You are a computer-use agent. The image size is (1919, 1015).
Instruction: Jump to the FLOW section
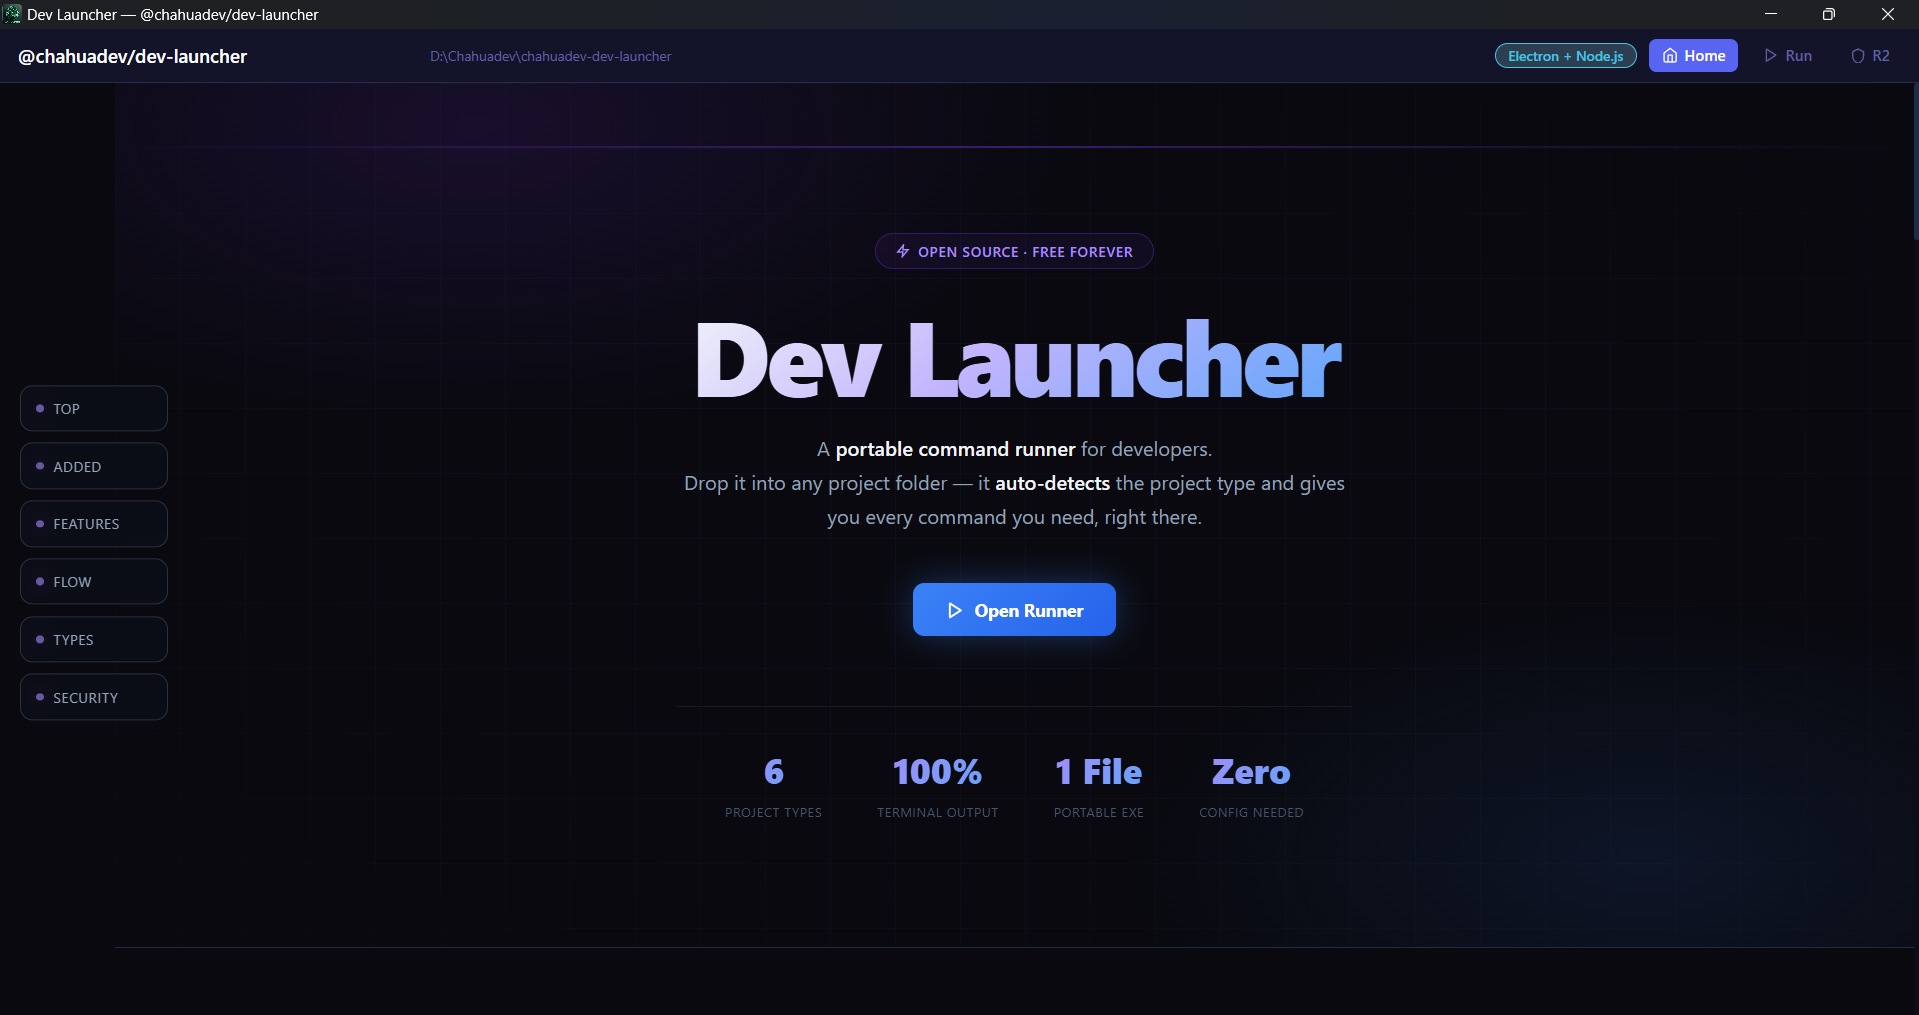(93, 581)
